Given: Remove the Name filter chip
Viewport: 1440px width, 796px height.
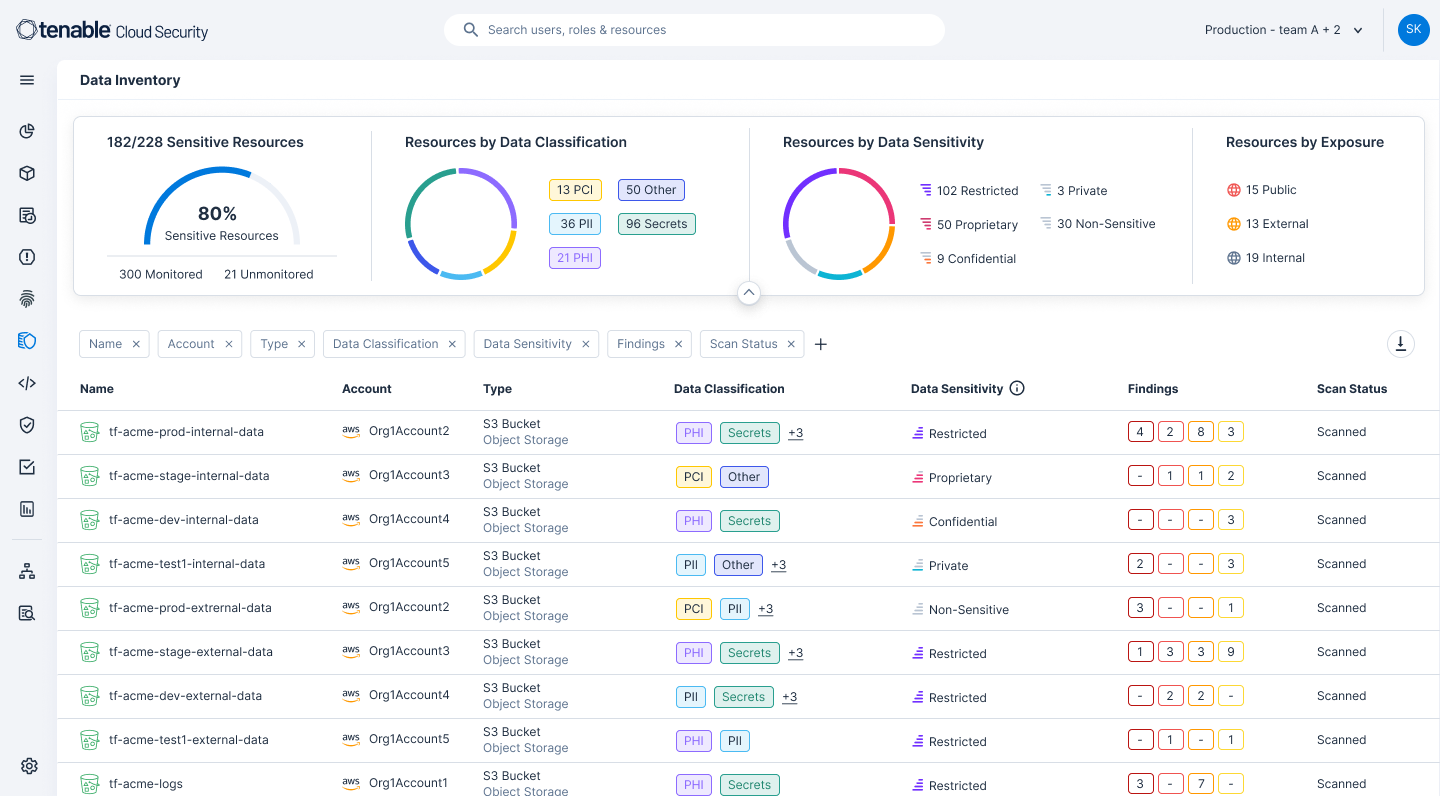Looking at the screenshot, I should point(136,344).
